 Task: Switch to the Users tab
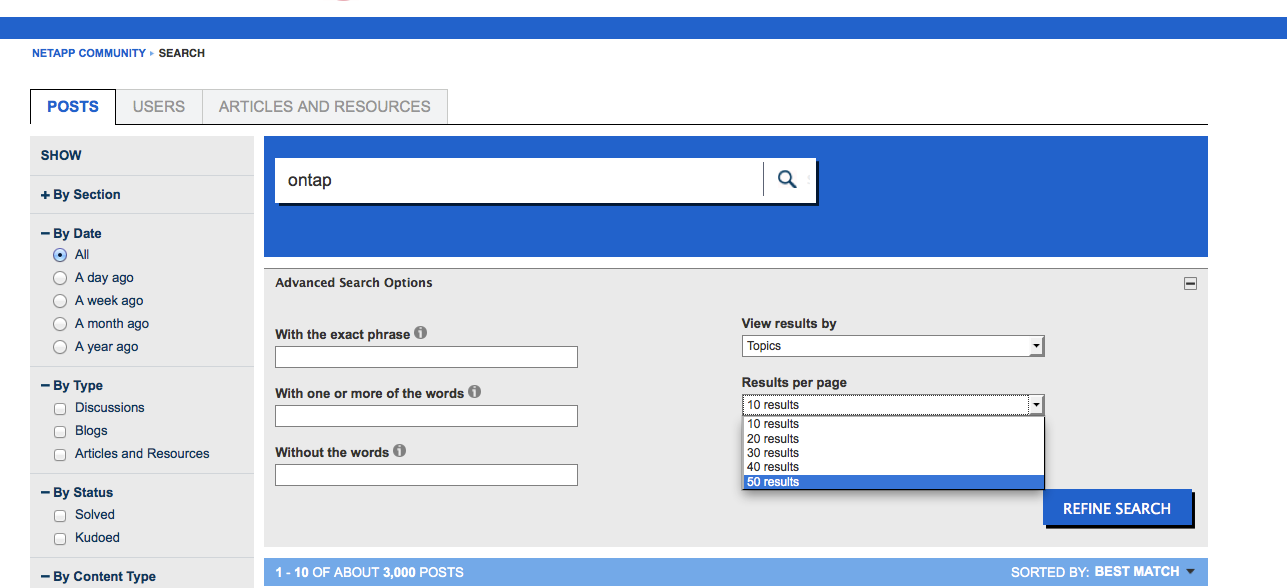pyautogui.click(x=159, y=107)
